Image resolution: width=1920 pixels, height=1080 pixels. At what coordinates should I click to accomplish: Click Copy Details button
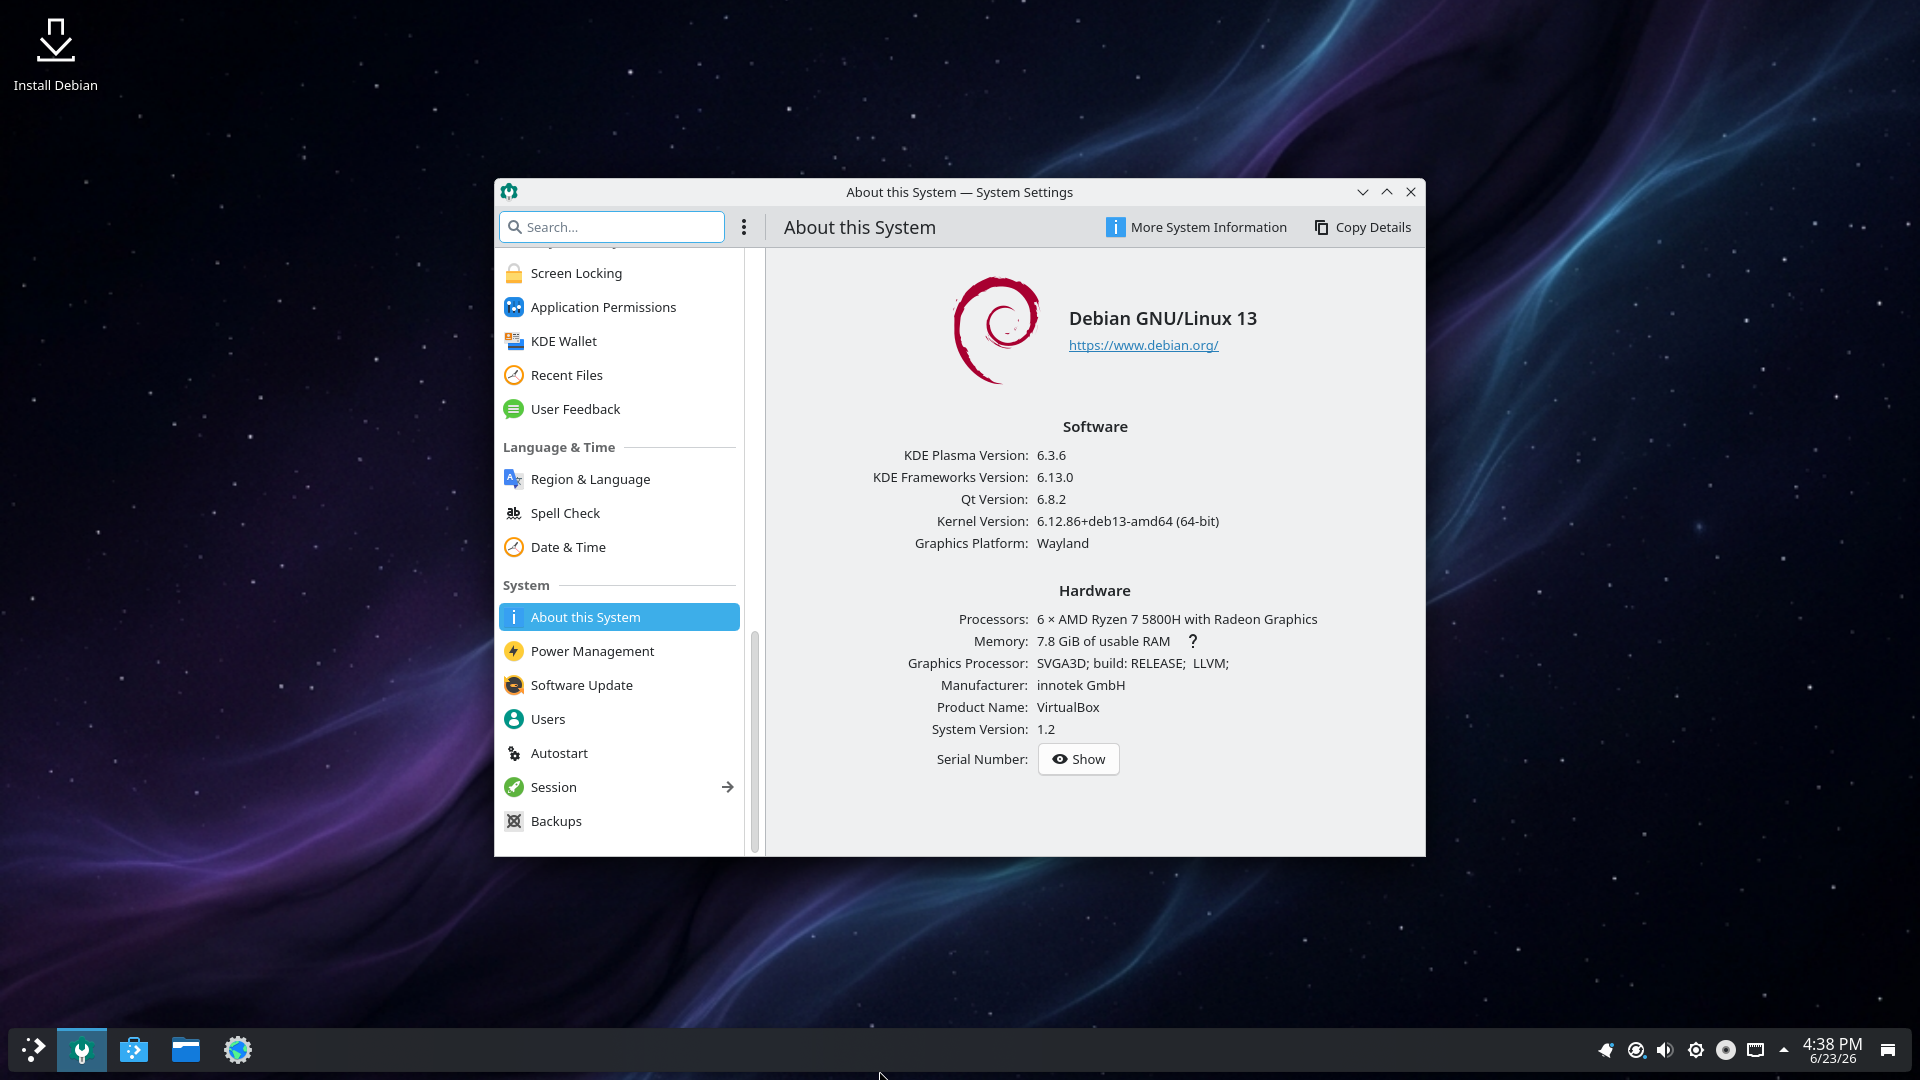[x=1362, y=227]
